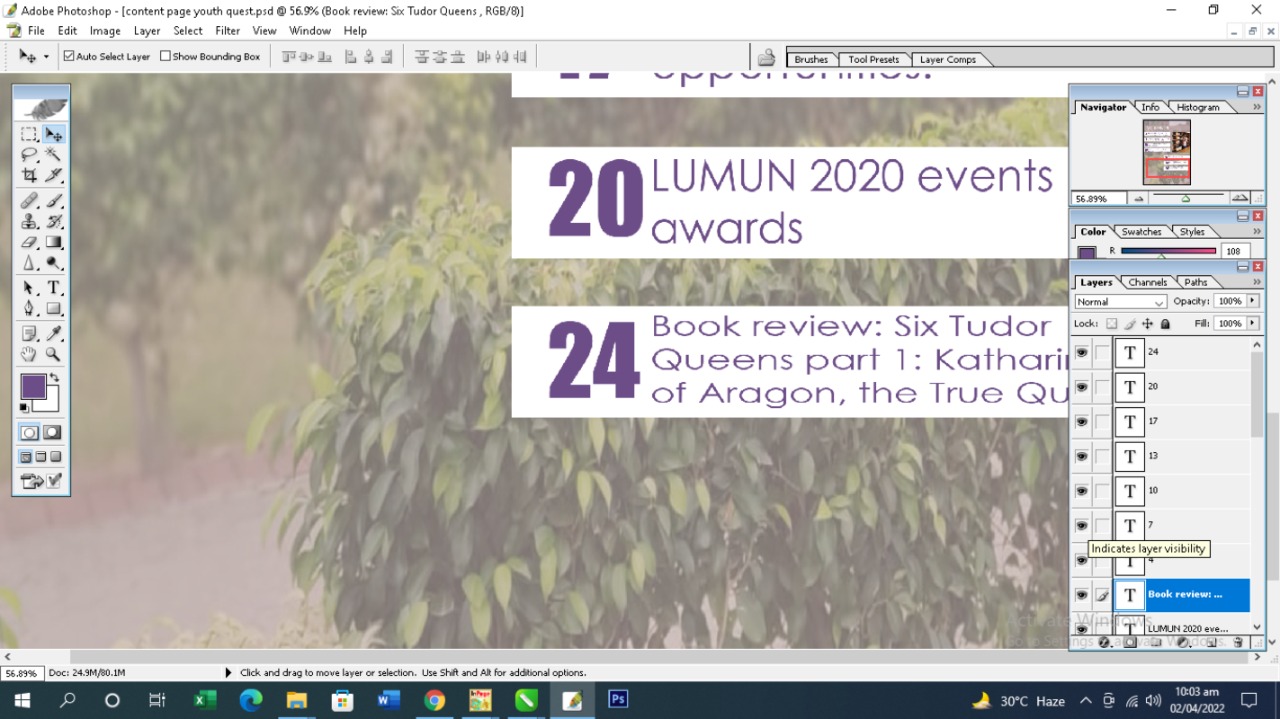Select the Gradient tool
Image resolution: width=1280 pixels, height=719 pixels.
[54, 243]
